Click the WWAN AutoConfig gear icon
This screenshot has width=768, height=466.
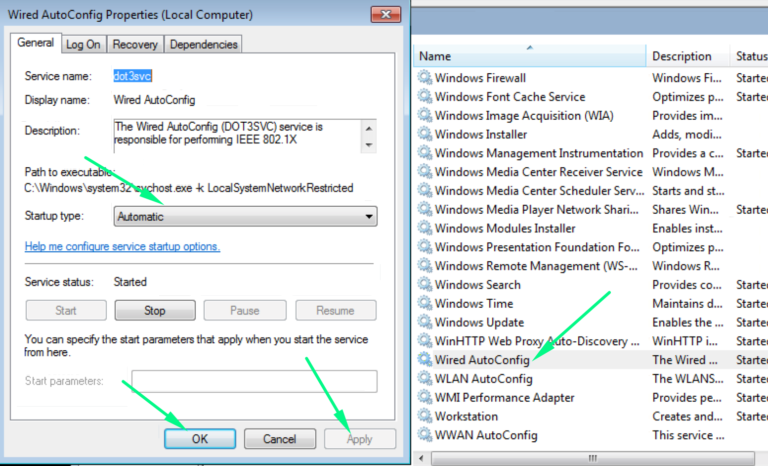[425, 435]
